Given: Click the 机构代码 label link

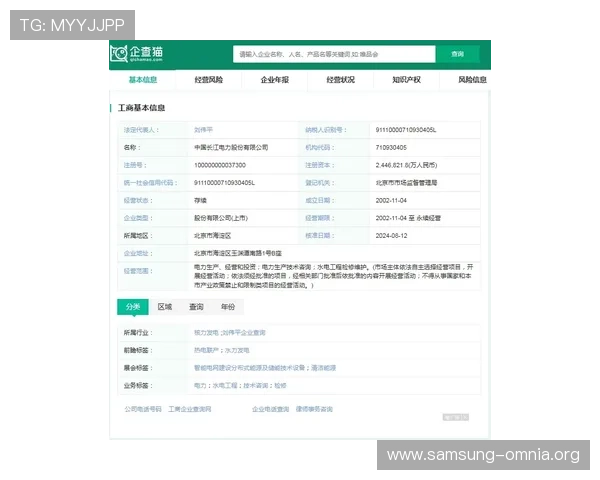Looking at the screenshot, I should [x=320, y=147].
